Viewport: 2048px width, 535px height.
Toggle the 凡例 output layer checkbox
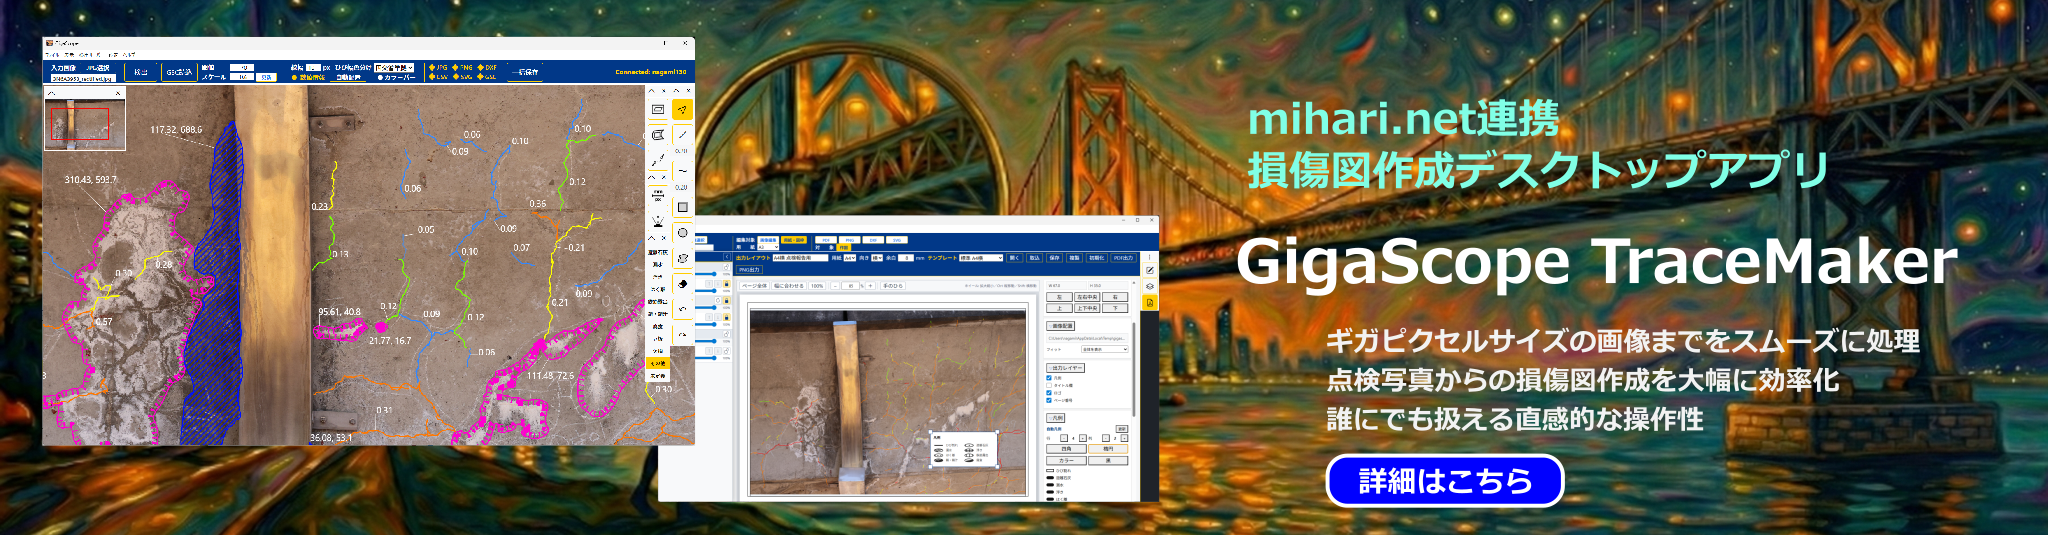tap(1049, 378)
